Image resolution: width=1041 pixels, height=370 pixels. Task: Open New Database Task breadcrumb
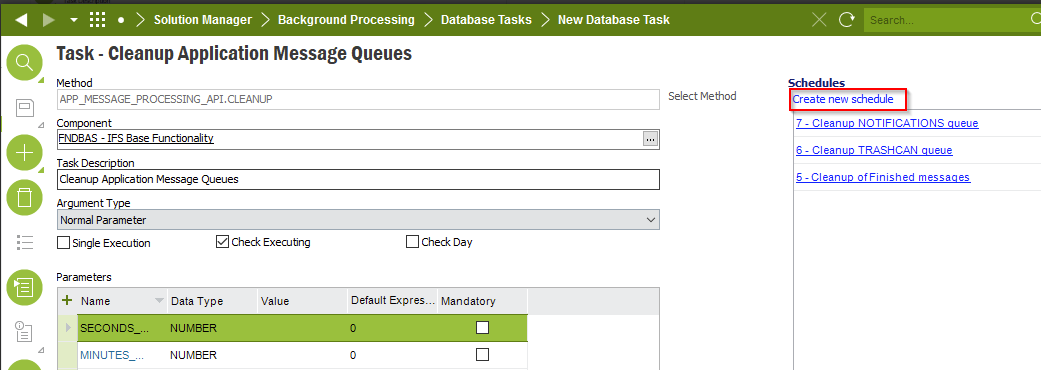click(613, 20)
